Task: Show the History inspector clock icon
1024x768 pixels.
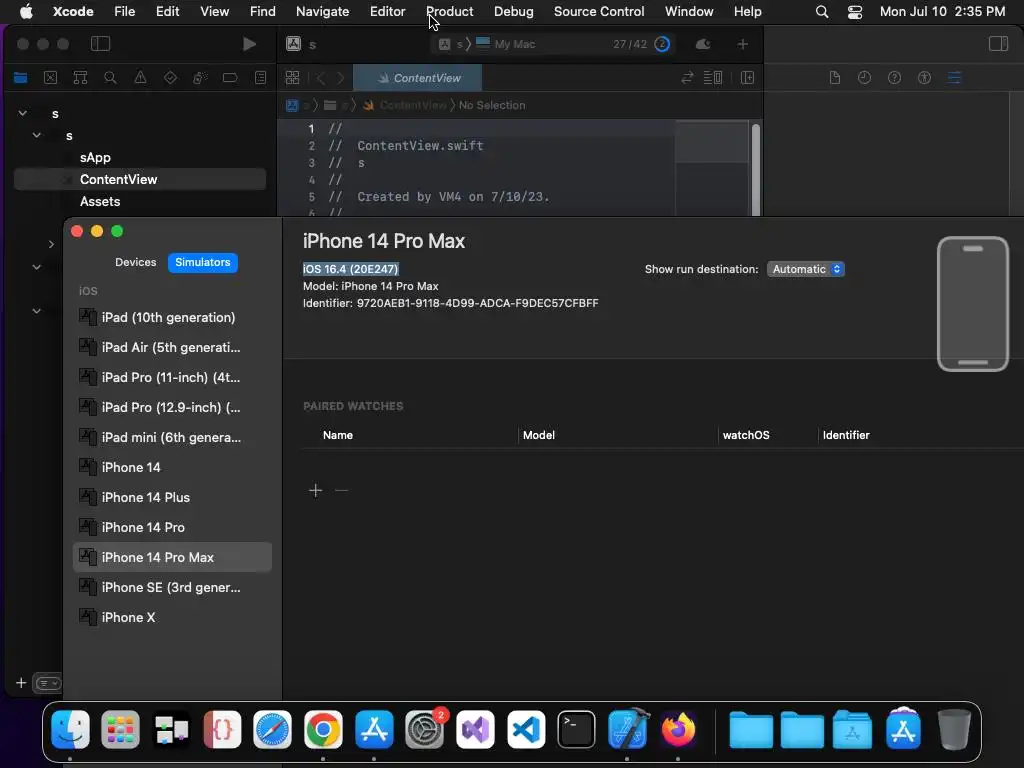Action: pyautogui.click(x=864, y=78)
